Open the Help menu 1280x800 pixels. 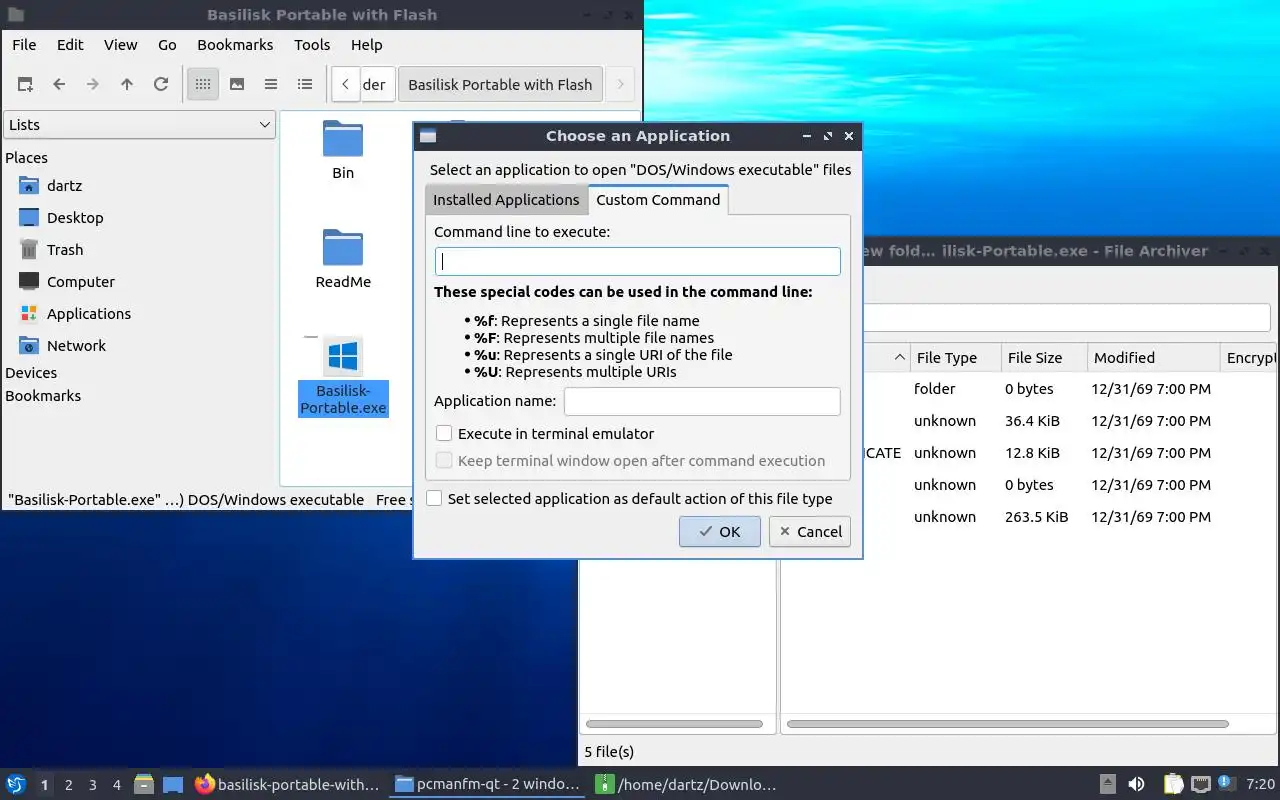[x=366, y=45]
